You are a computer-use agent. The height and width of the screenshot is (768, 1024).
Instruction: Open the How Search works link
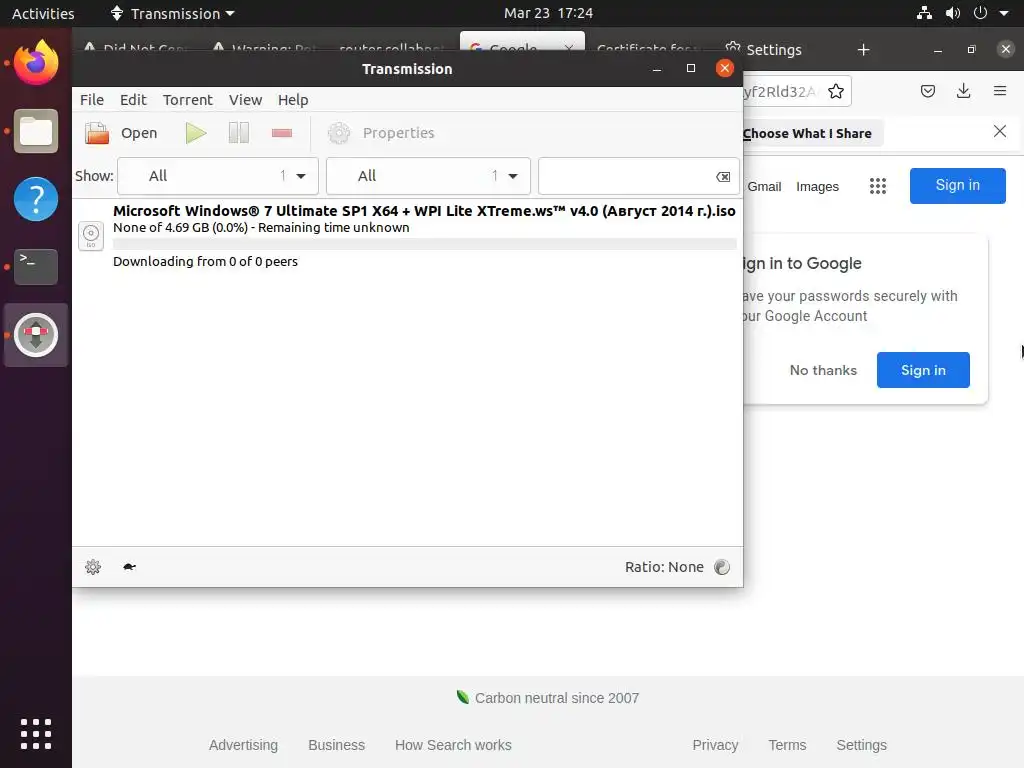[453, 745]
